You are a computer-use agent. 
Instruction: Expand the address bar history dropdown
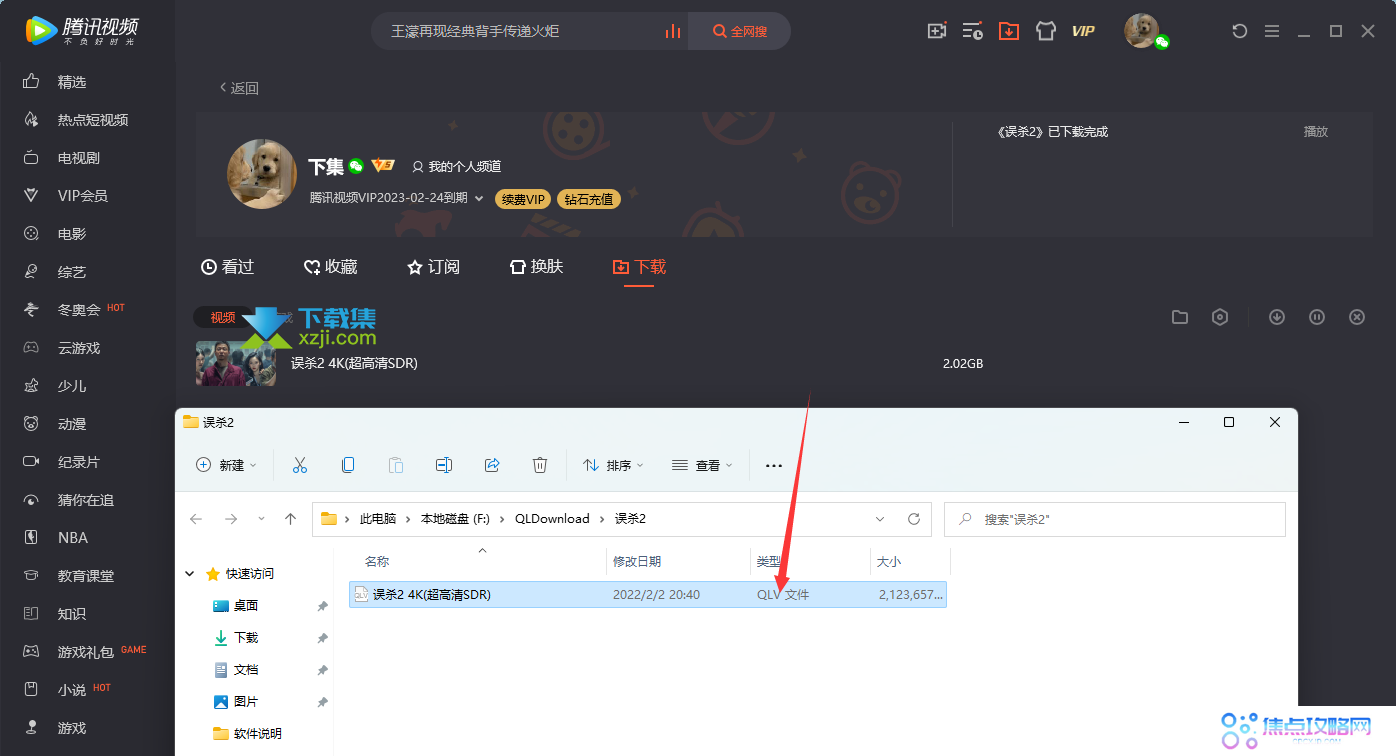[880, 519]
